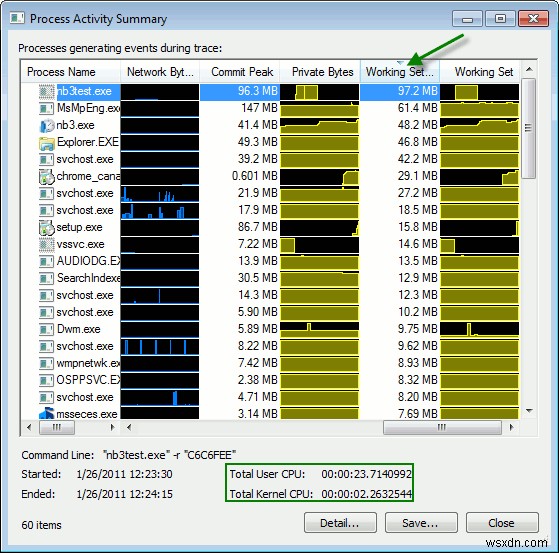Click the 60 items count label
Viewport: 559px width, 553px height.
(41, 525)
